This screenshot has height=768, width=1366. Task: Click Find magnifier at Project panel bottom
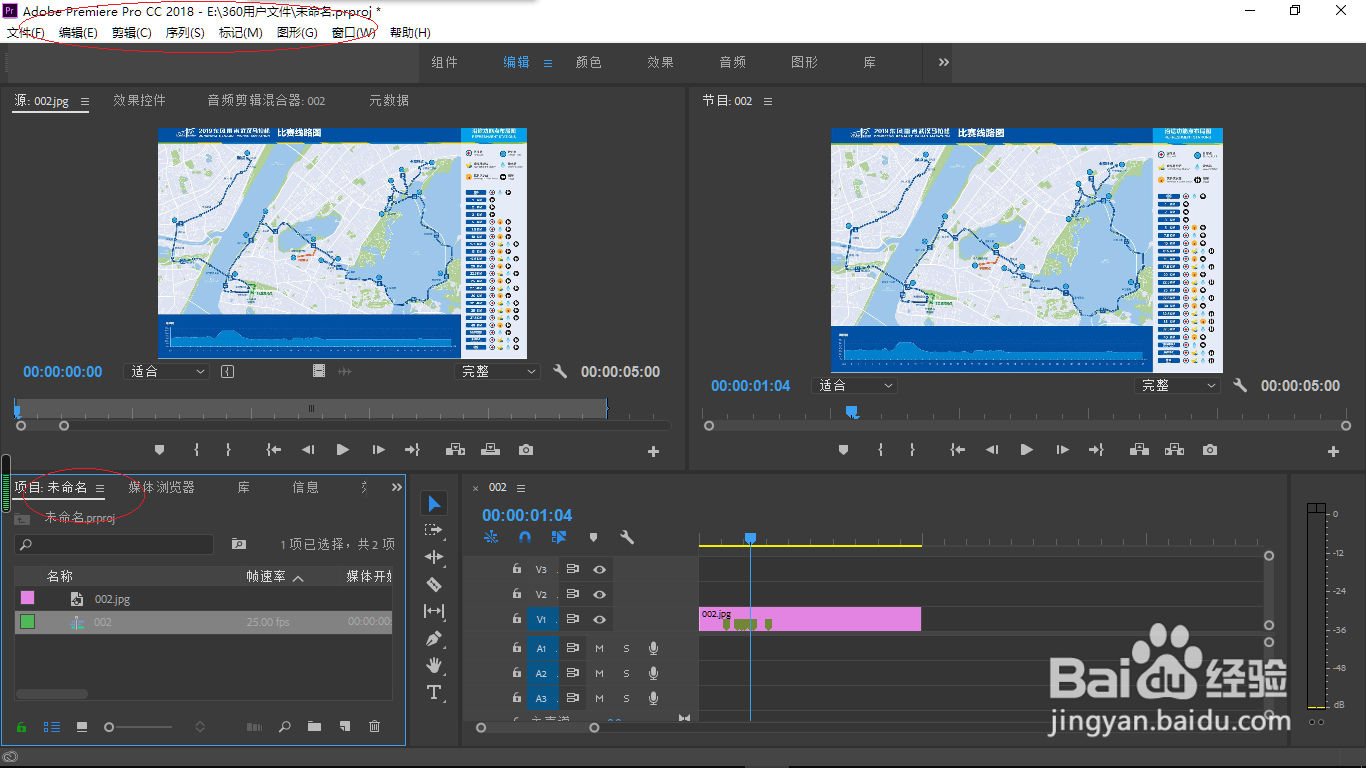pyautogui.click(x=284, y=727)
